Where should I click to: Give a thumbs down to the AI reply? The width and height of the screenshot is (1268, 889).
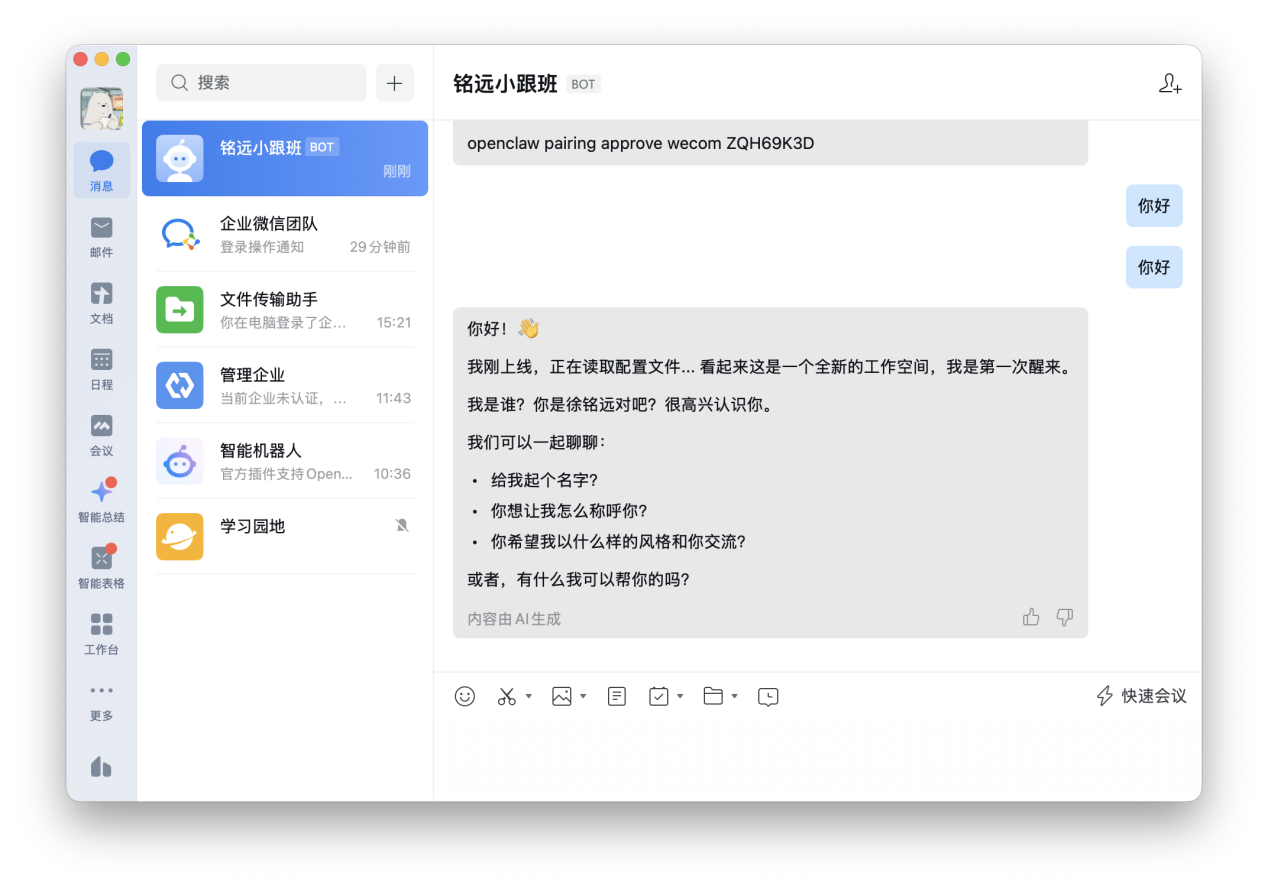(x=1064, y=617)
